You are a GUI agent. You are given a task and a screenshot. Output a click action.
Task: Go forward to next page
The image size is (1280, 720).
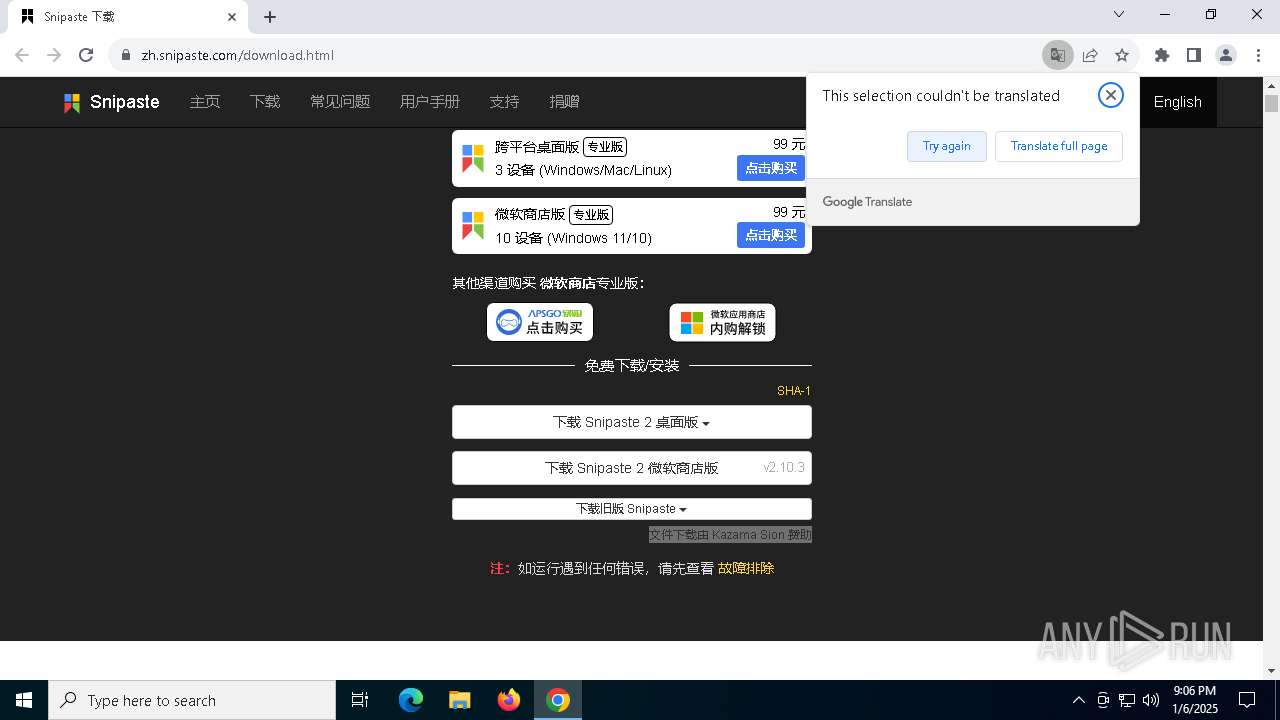point(54,55)
